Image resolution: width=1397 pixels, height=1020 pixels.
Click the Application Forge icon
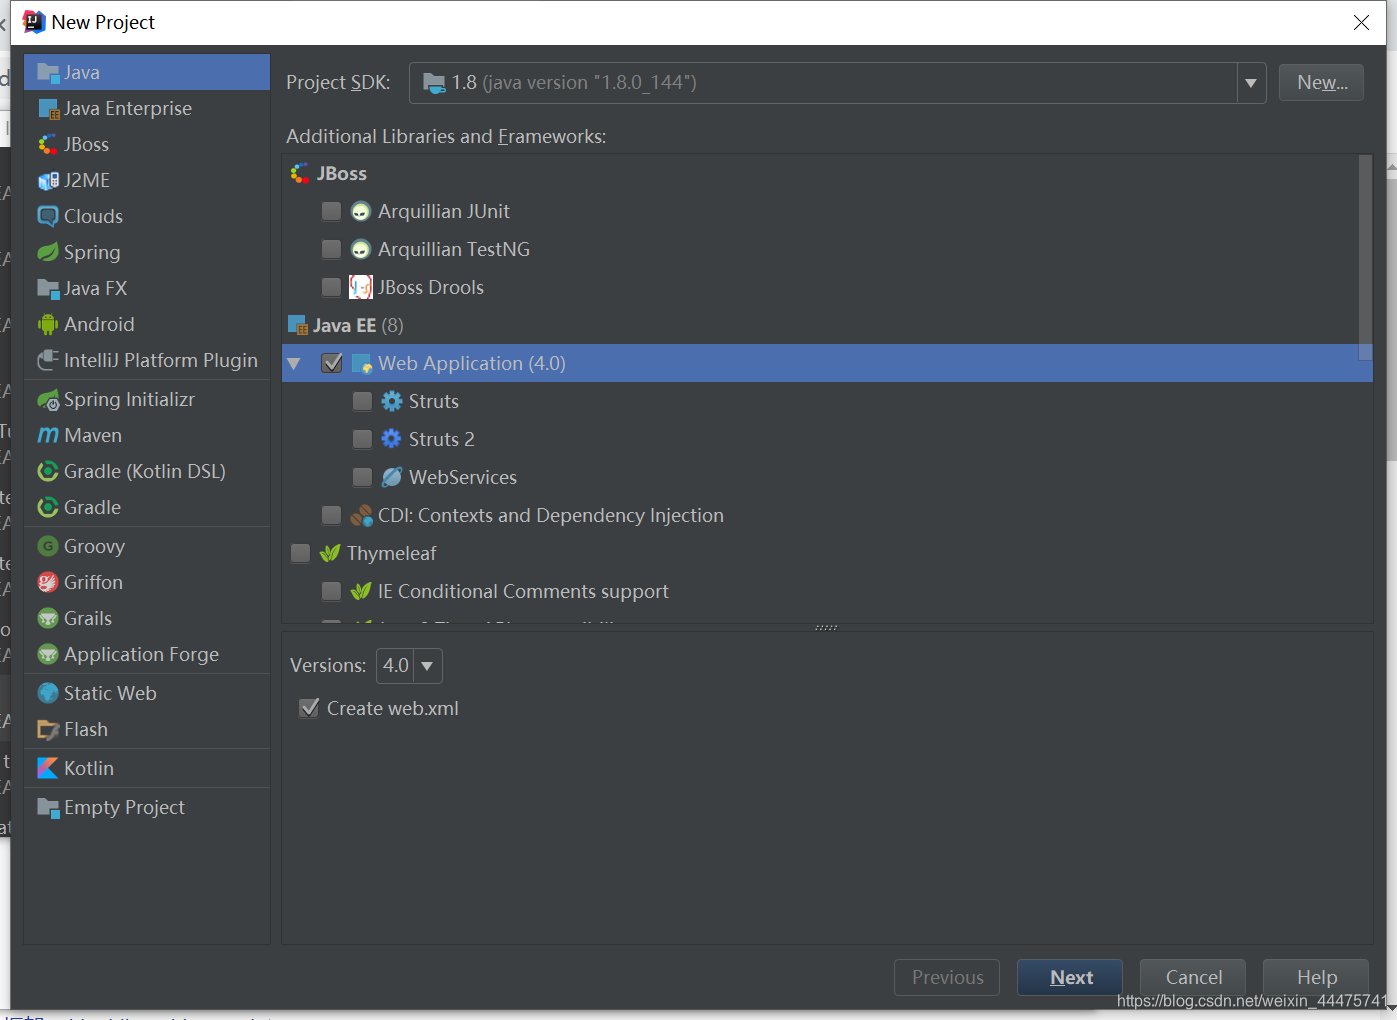(x=48, y=655)
